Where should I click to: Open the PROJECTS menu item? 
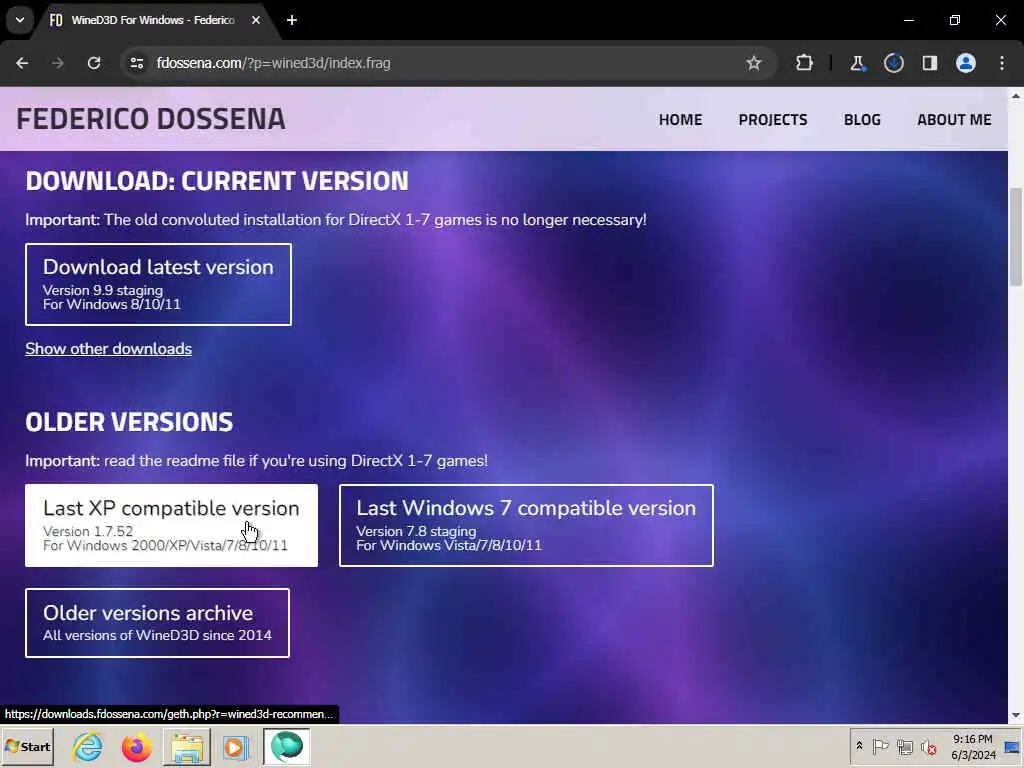click(x=773, y=120)
